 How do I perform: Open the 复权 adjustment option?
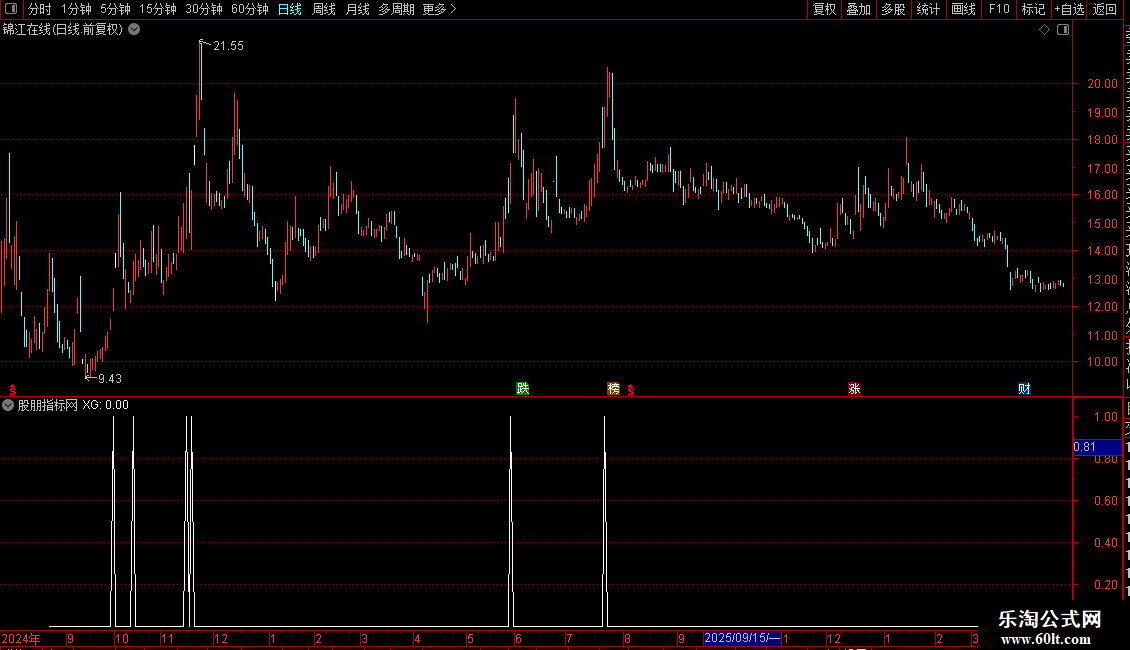824,9
